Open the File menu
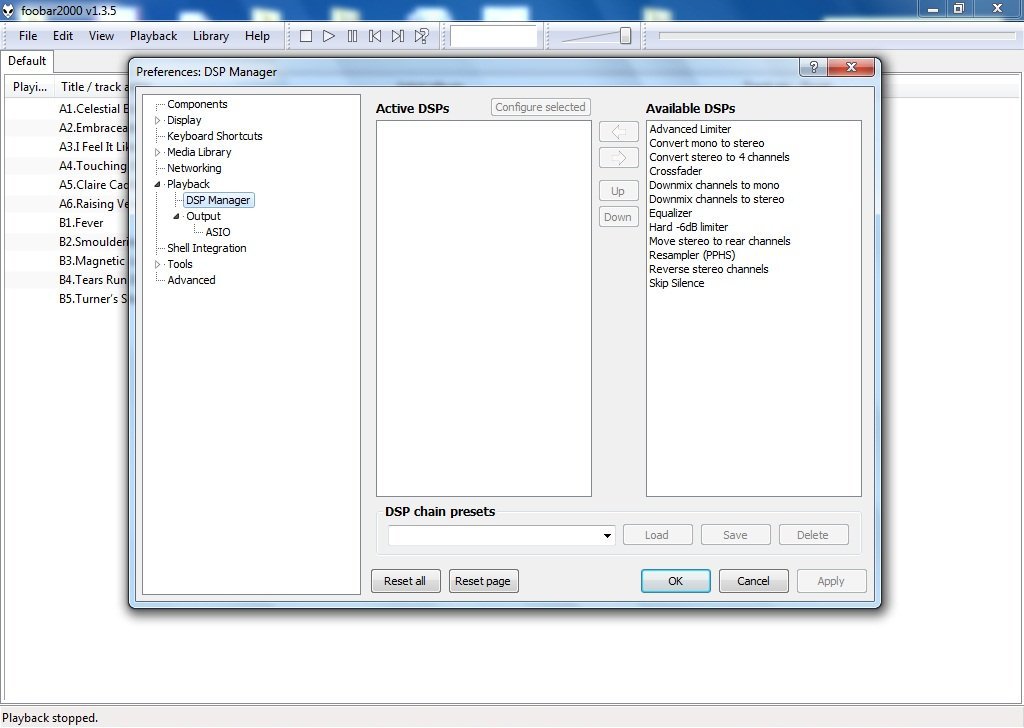Screen dimensions: 1024x728 click(28, 36)
